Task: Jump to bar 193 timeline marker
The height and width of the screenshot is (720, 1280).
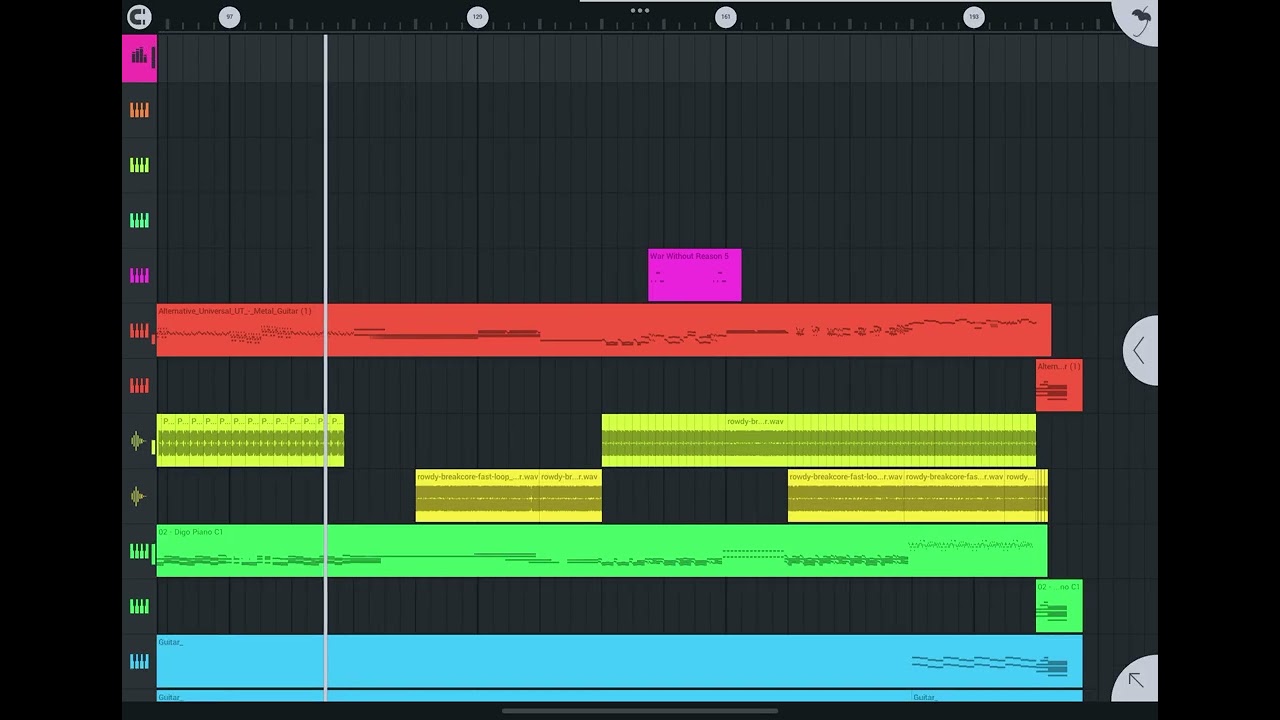Action: click(x=973, y=17)
